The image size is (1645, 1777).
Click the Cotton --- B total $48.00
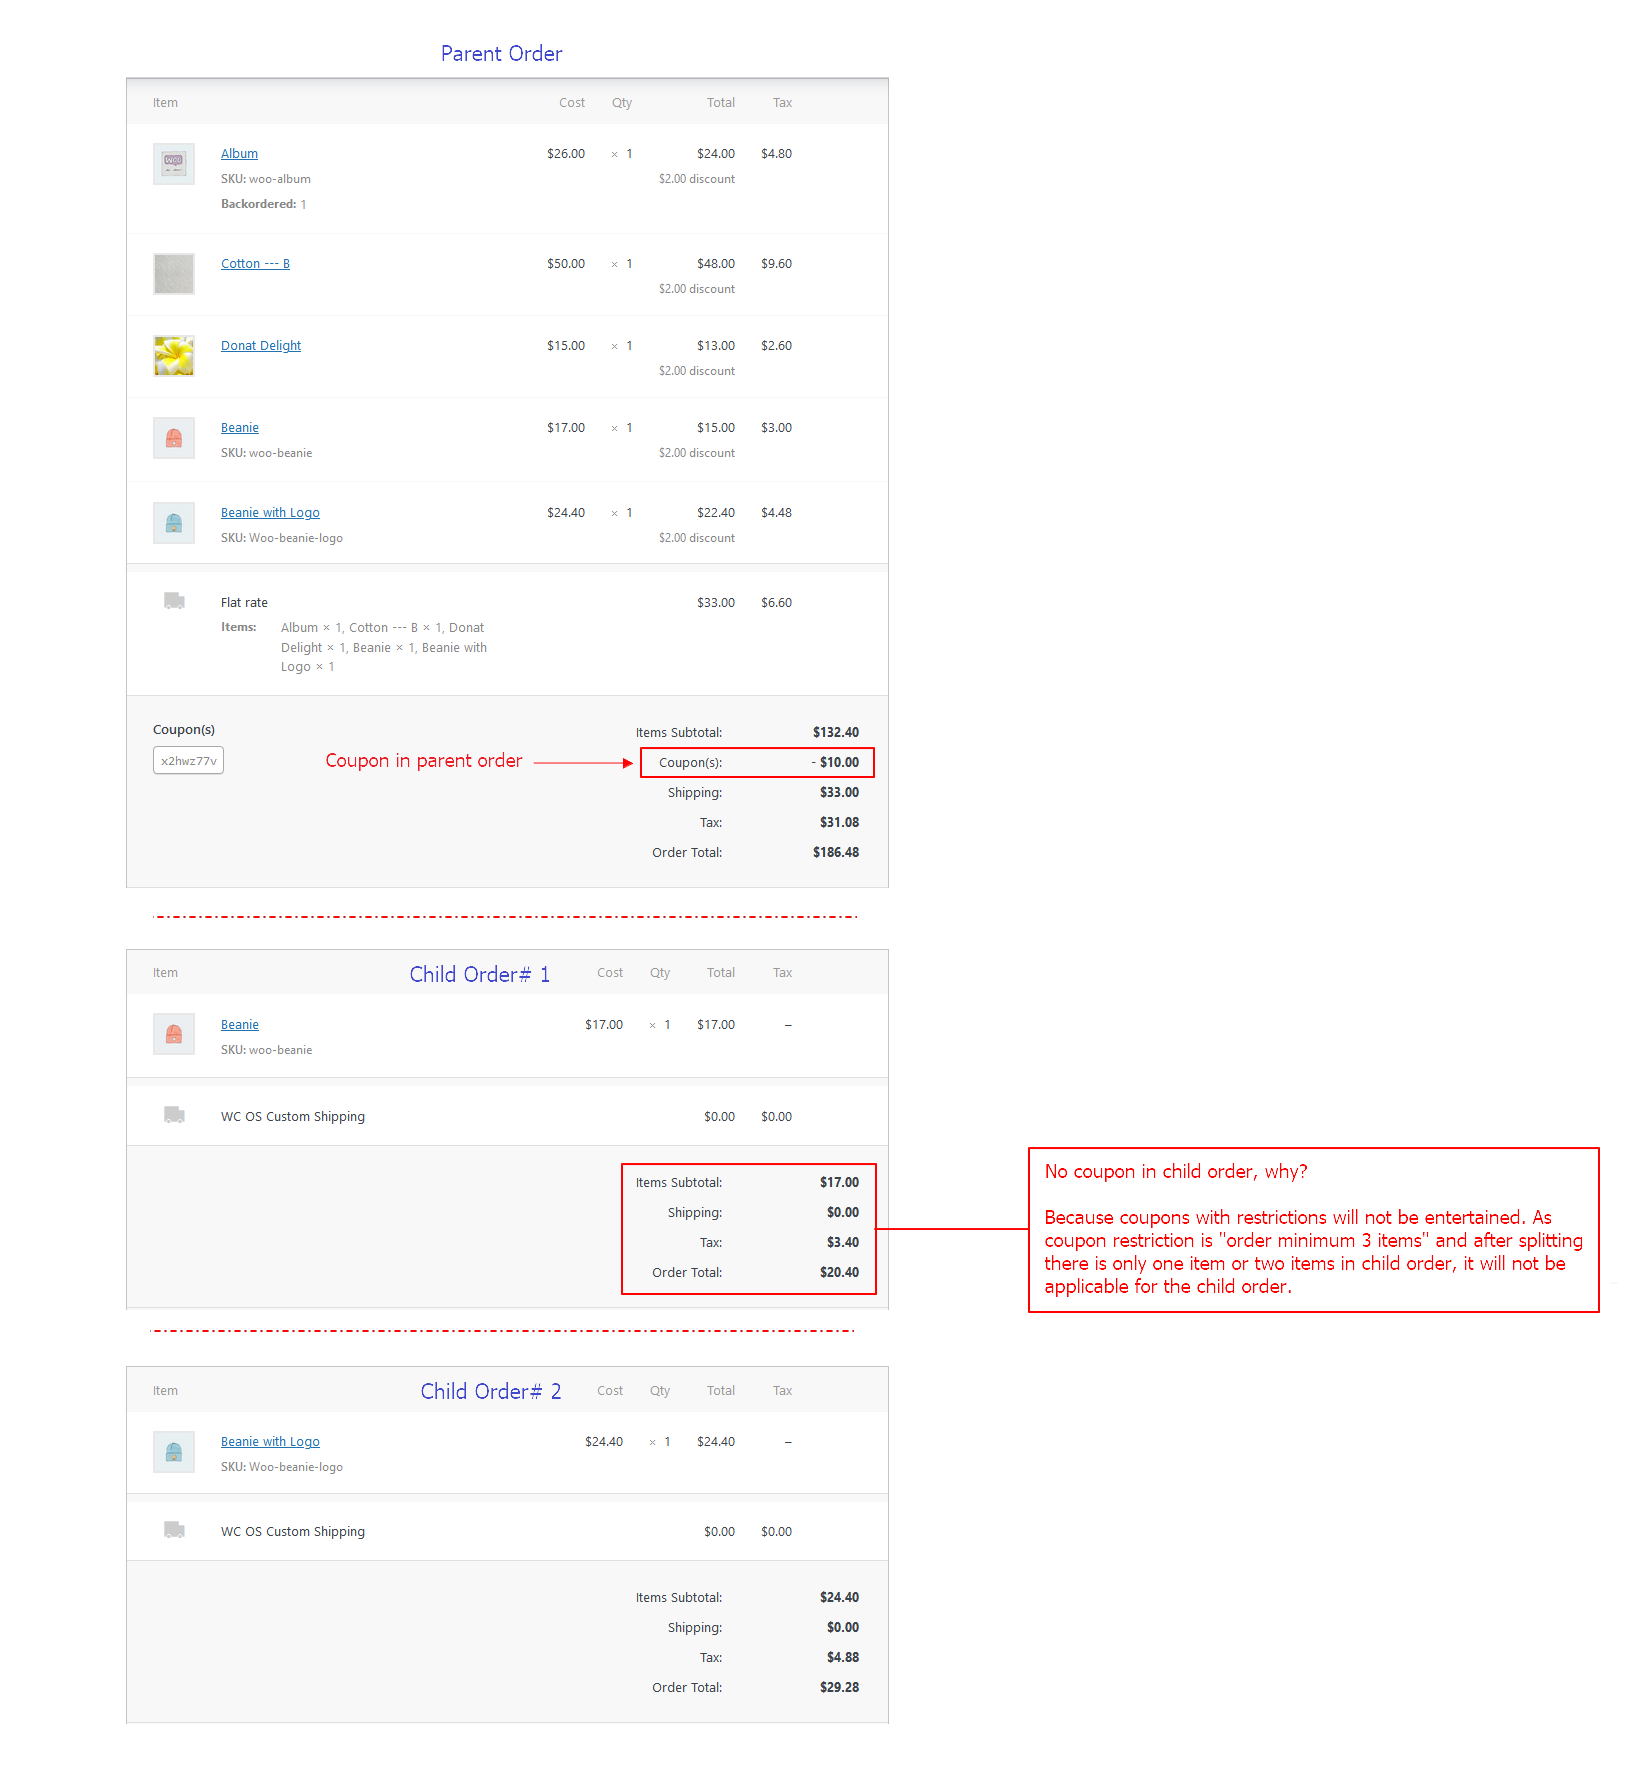tap(716, 264)
